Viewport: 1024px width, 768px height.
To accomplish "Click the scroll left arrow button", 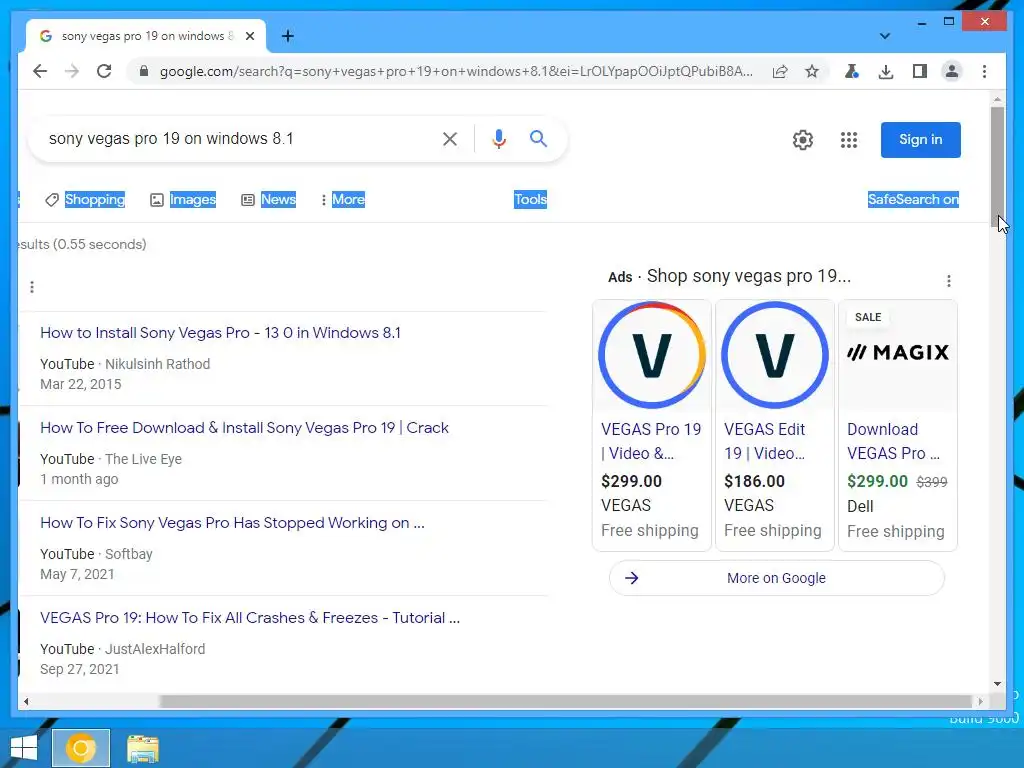I will 25,701.
